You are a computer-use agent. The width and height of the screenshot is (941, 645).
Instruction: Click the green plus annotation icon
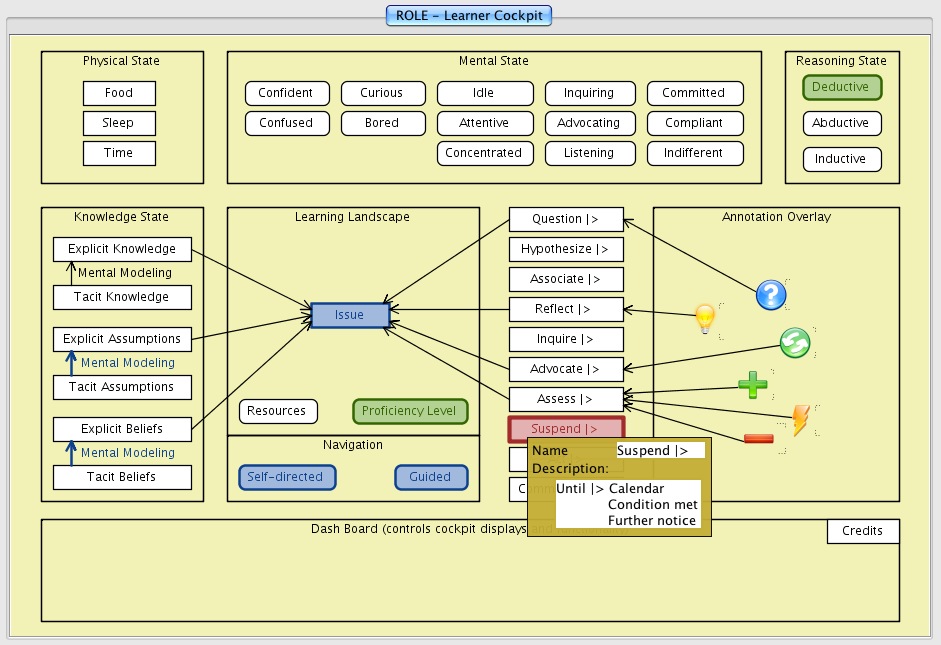point(752,385)
